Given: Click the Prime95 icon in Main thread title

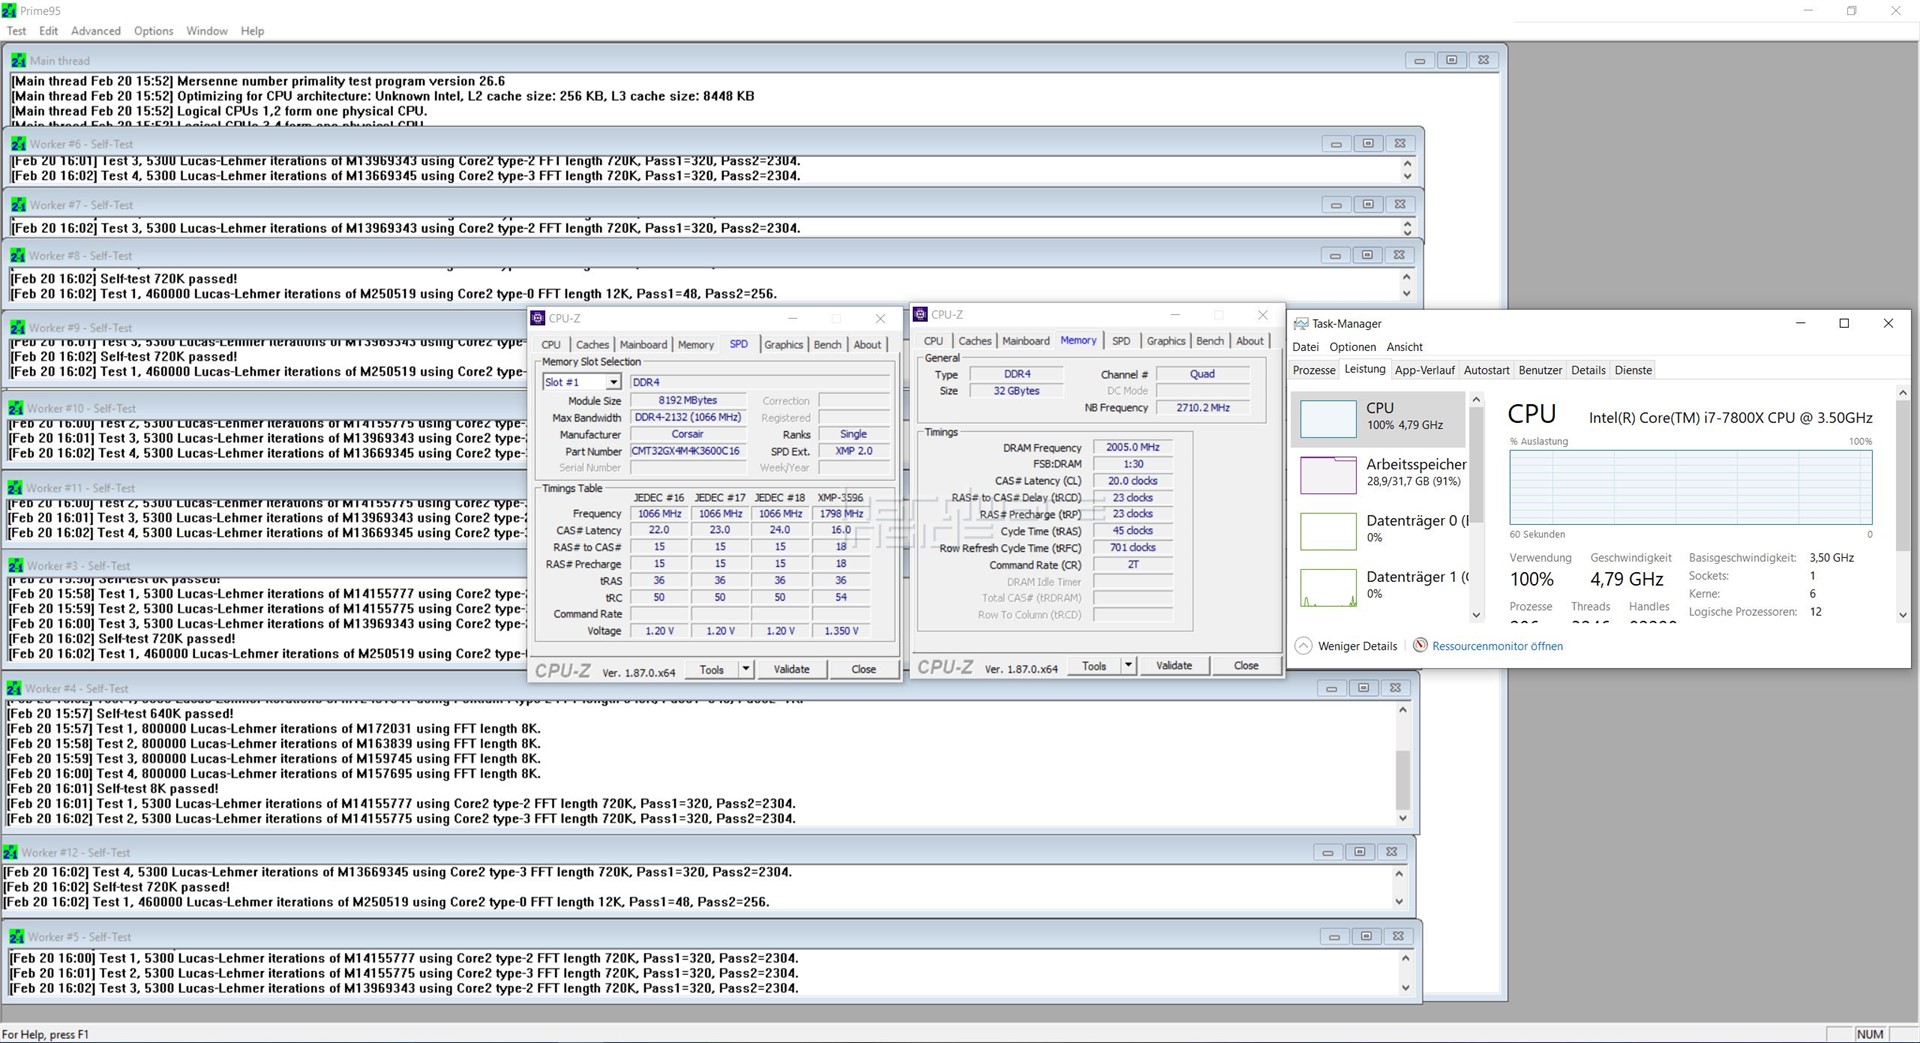Looking at the screenshot, I should (18, 60).
